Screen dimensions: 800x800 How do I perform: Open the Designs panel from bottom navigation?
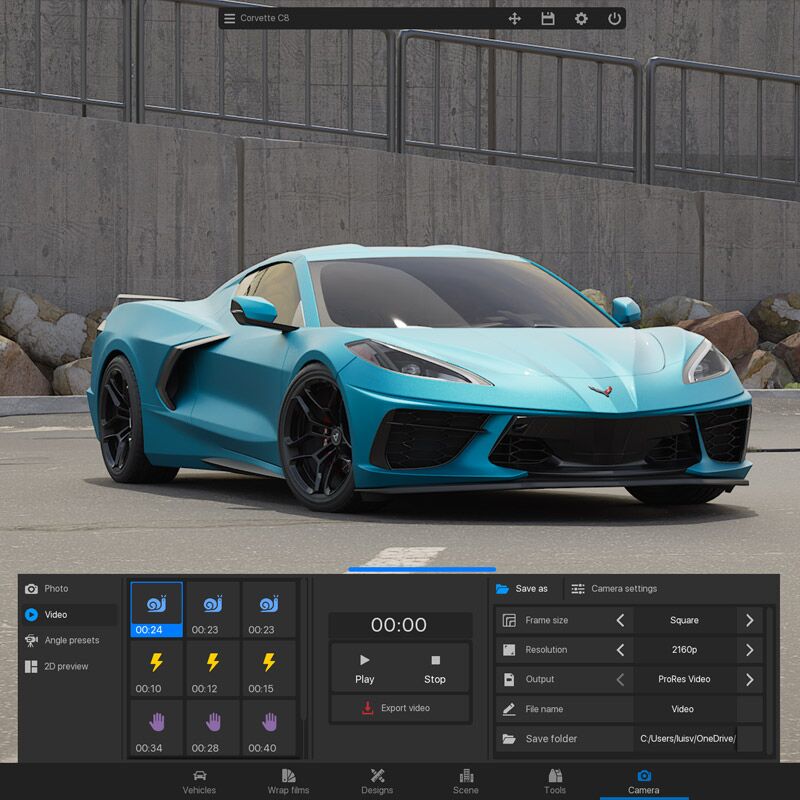(377, 779)
